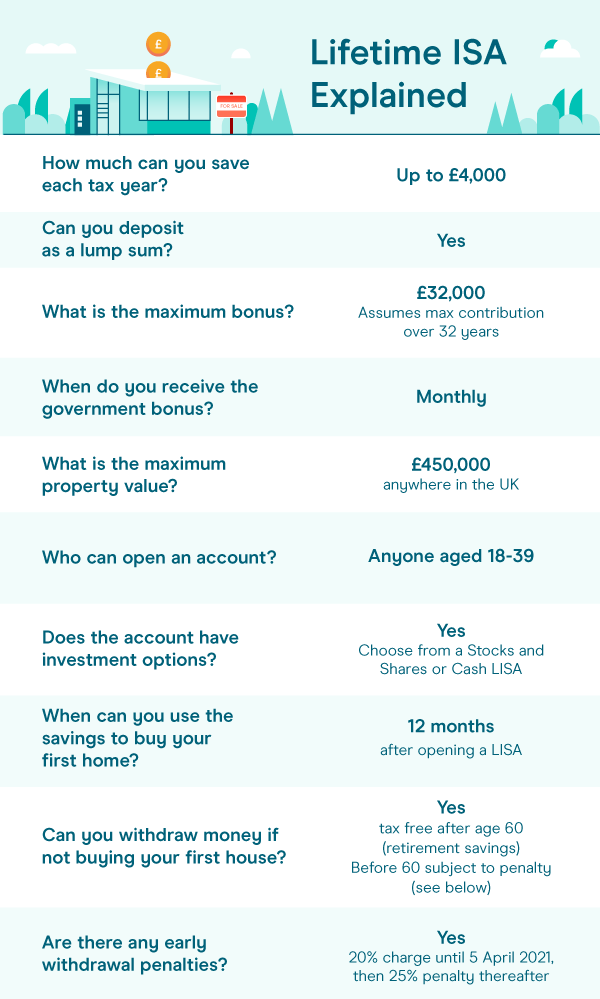This screenshot has height=999, width=600.
Task: Click the house illustration in header
Action: tap(150, 101)
